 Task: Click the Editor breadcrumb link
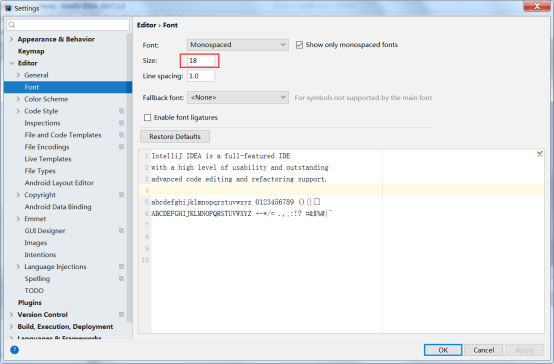tap(146, 25)
